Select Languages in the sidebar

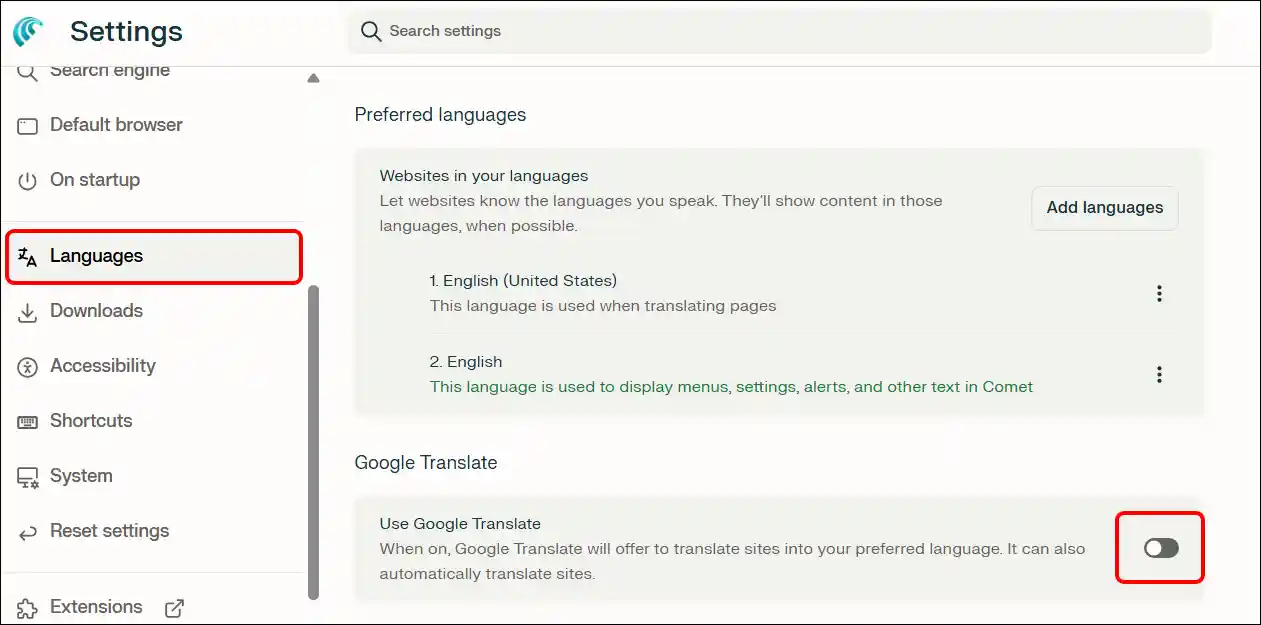click(96, 256)
